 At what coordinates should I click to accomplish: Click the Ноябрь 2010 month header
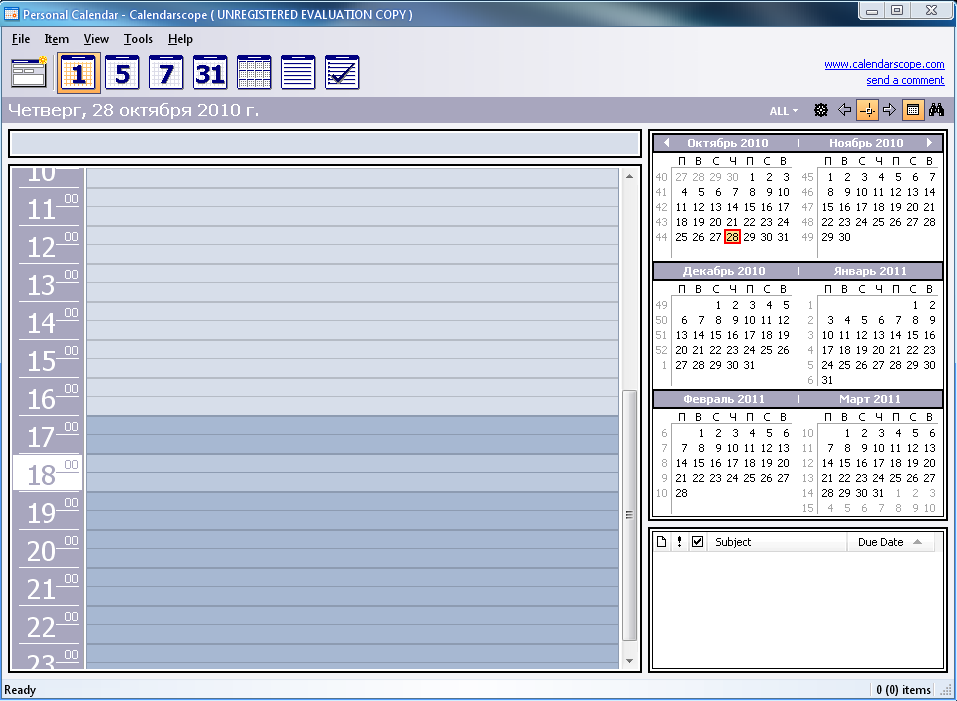866,143
